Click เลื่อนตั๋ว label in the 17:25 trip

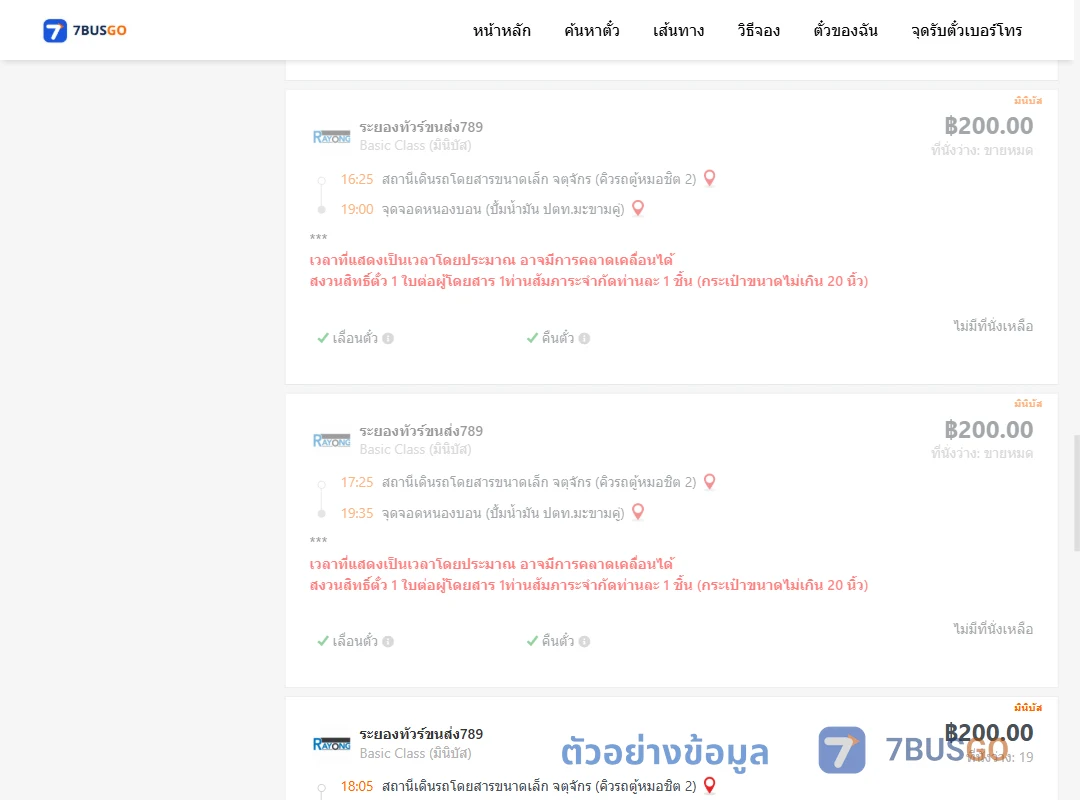355,641
